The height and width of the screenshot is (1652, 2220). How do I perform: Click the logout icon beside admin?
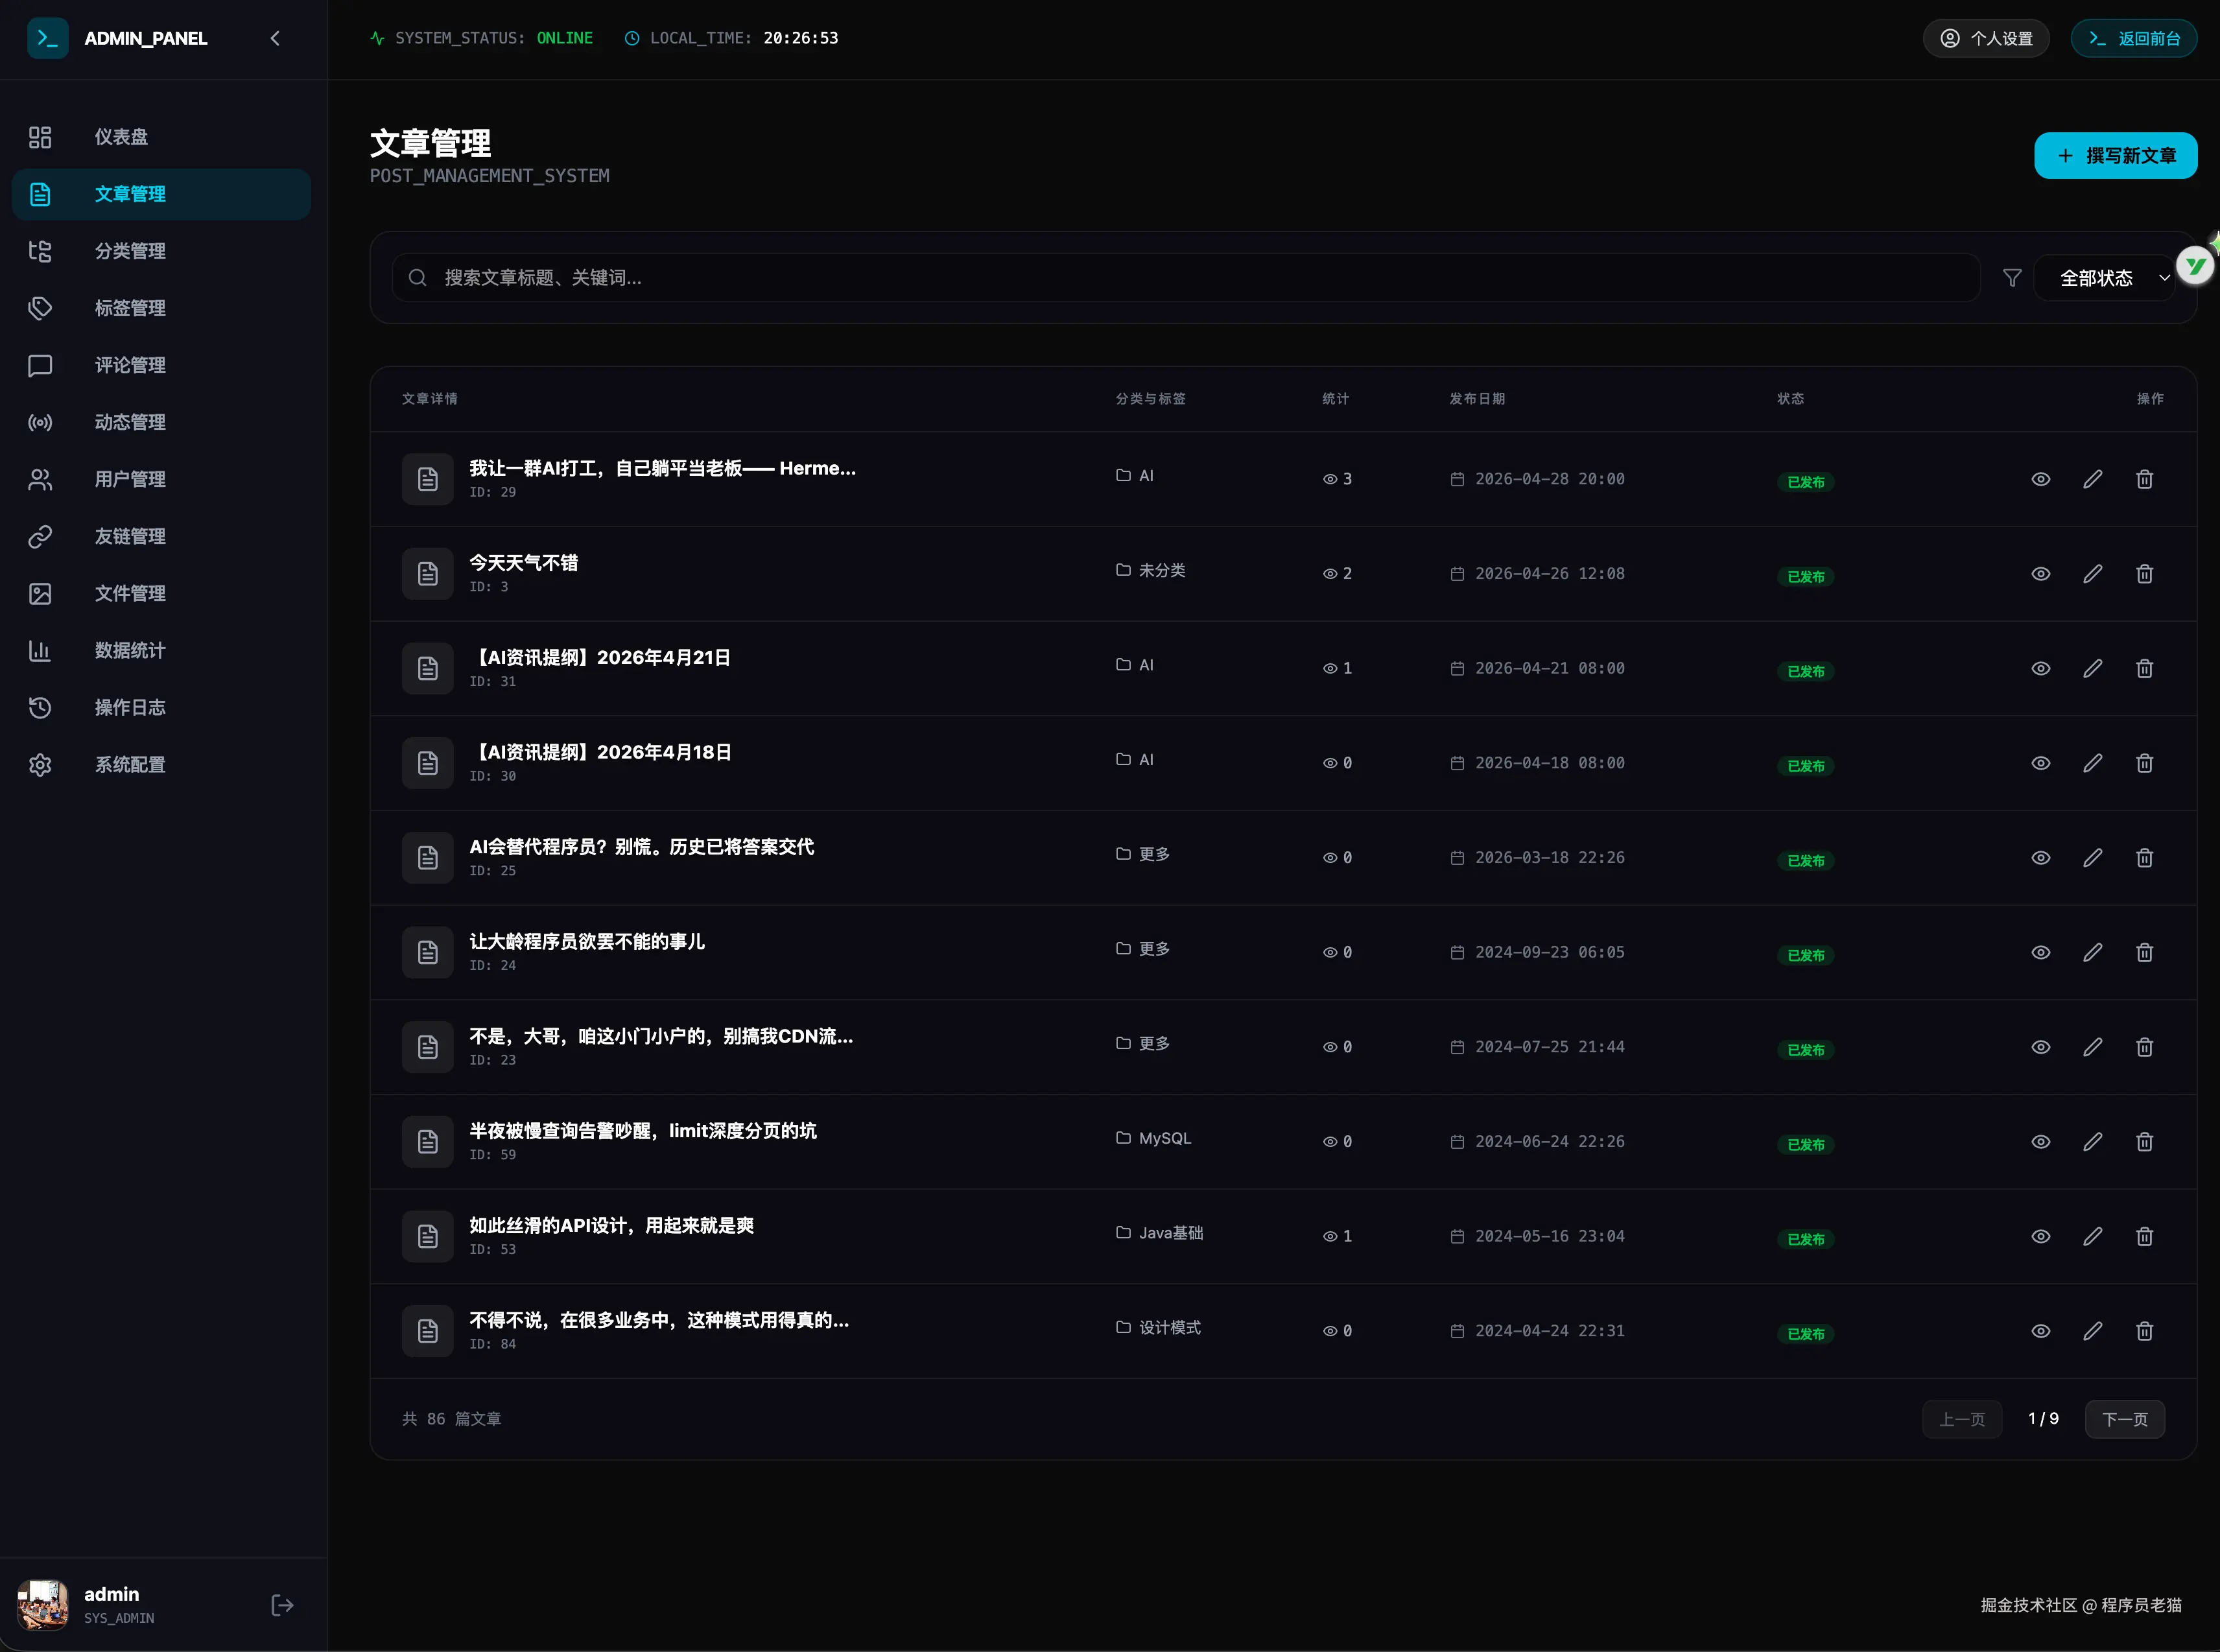pos(282,1604)
